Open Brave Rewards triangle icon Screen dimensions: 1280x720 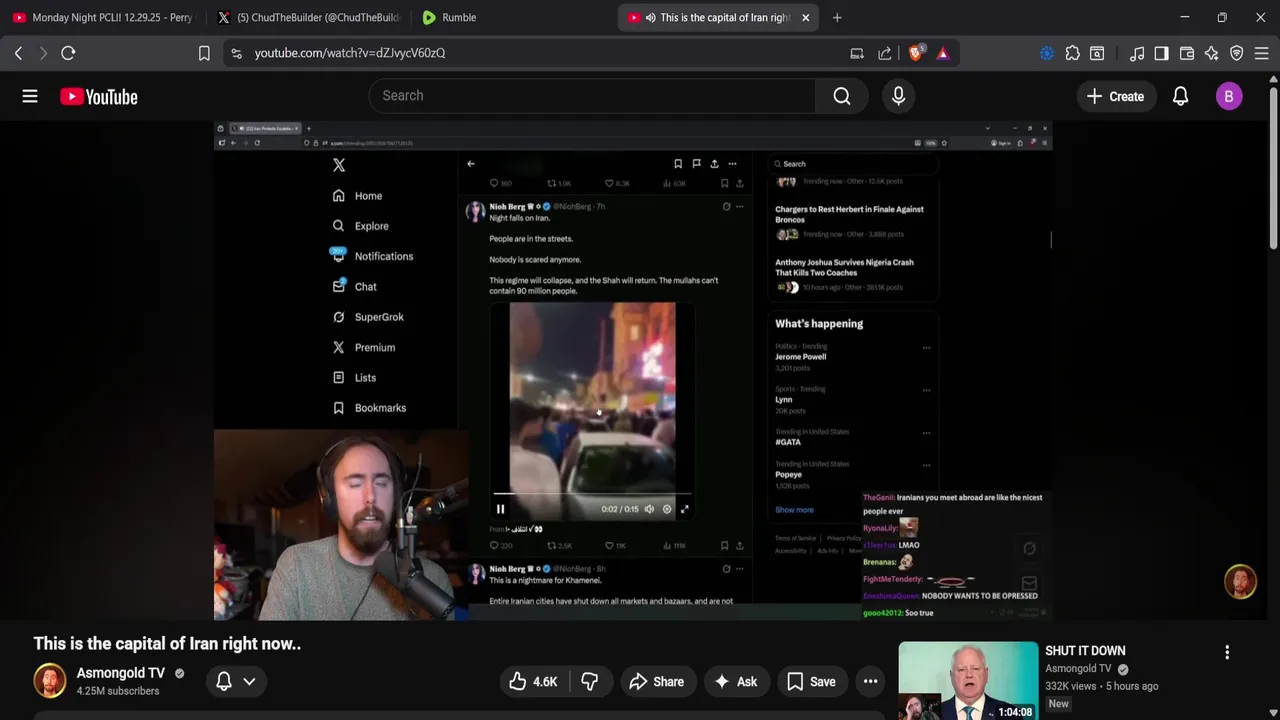943,53
